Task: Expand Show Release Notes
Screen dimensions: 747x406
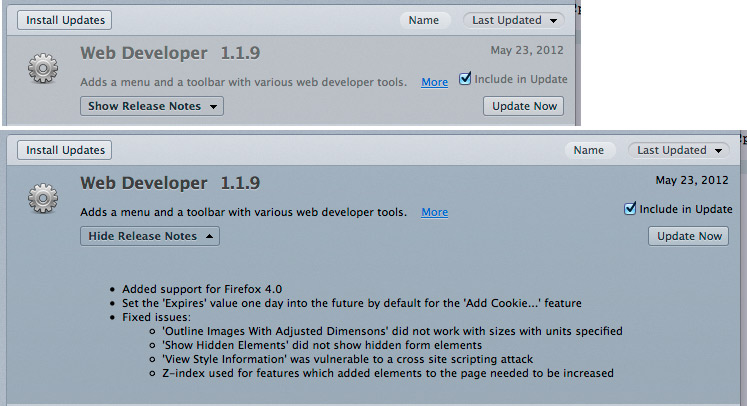Action: tap(152, 106)
